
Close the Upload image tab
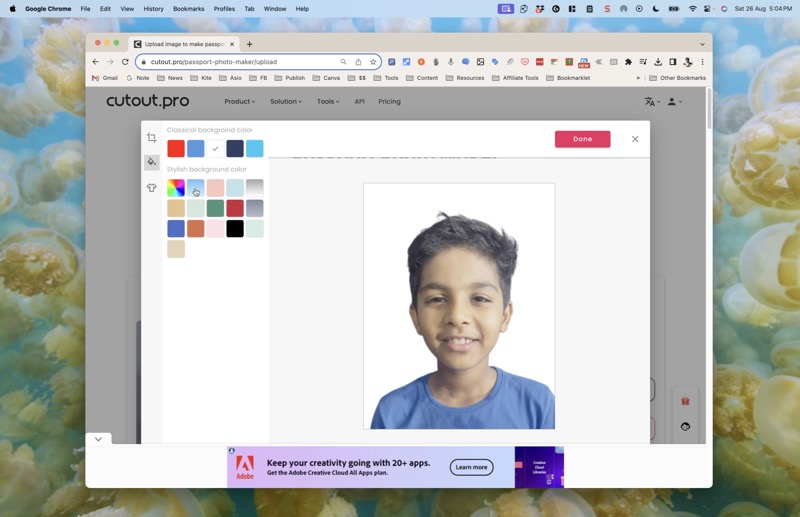[x=232, y=44]
